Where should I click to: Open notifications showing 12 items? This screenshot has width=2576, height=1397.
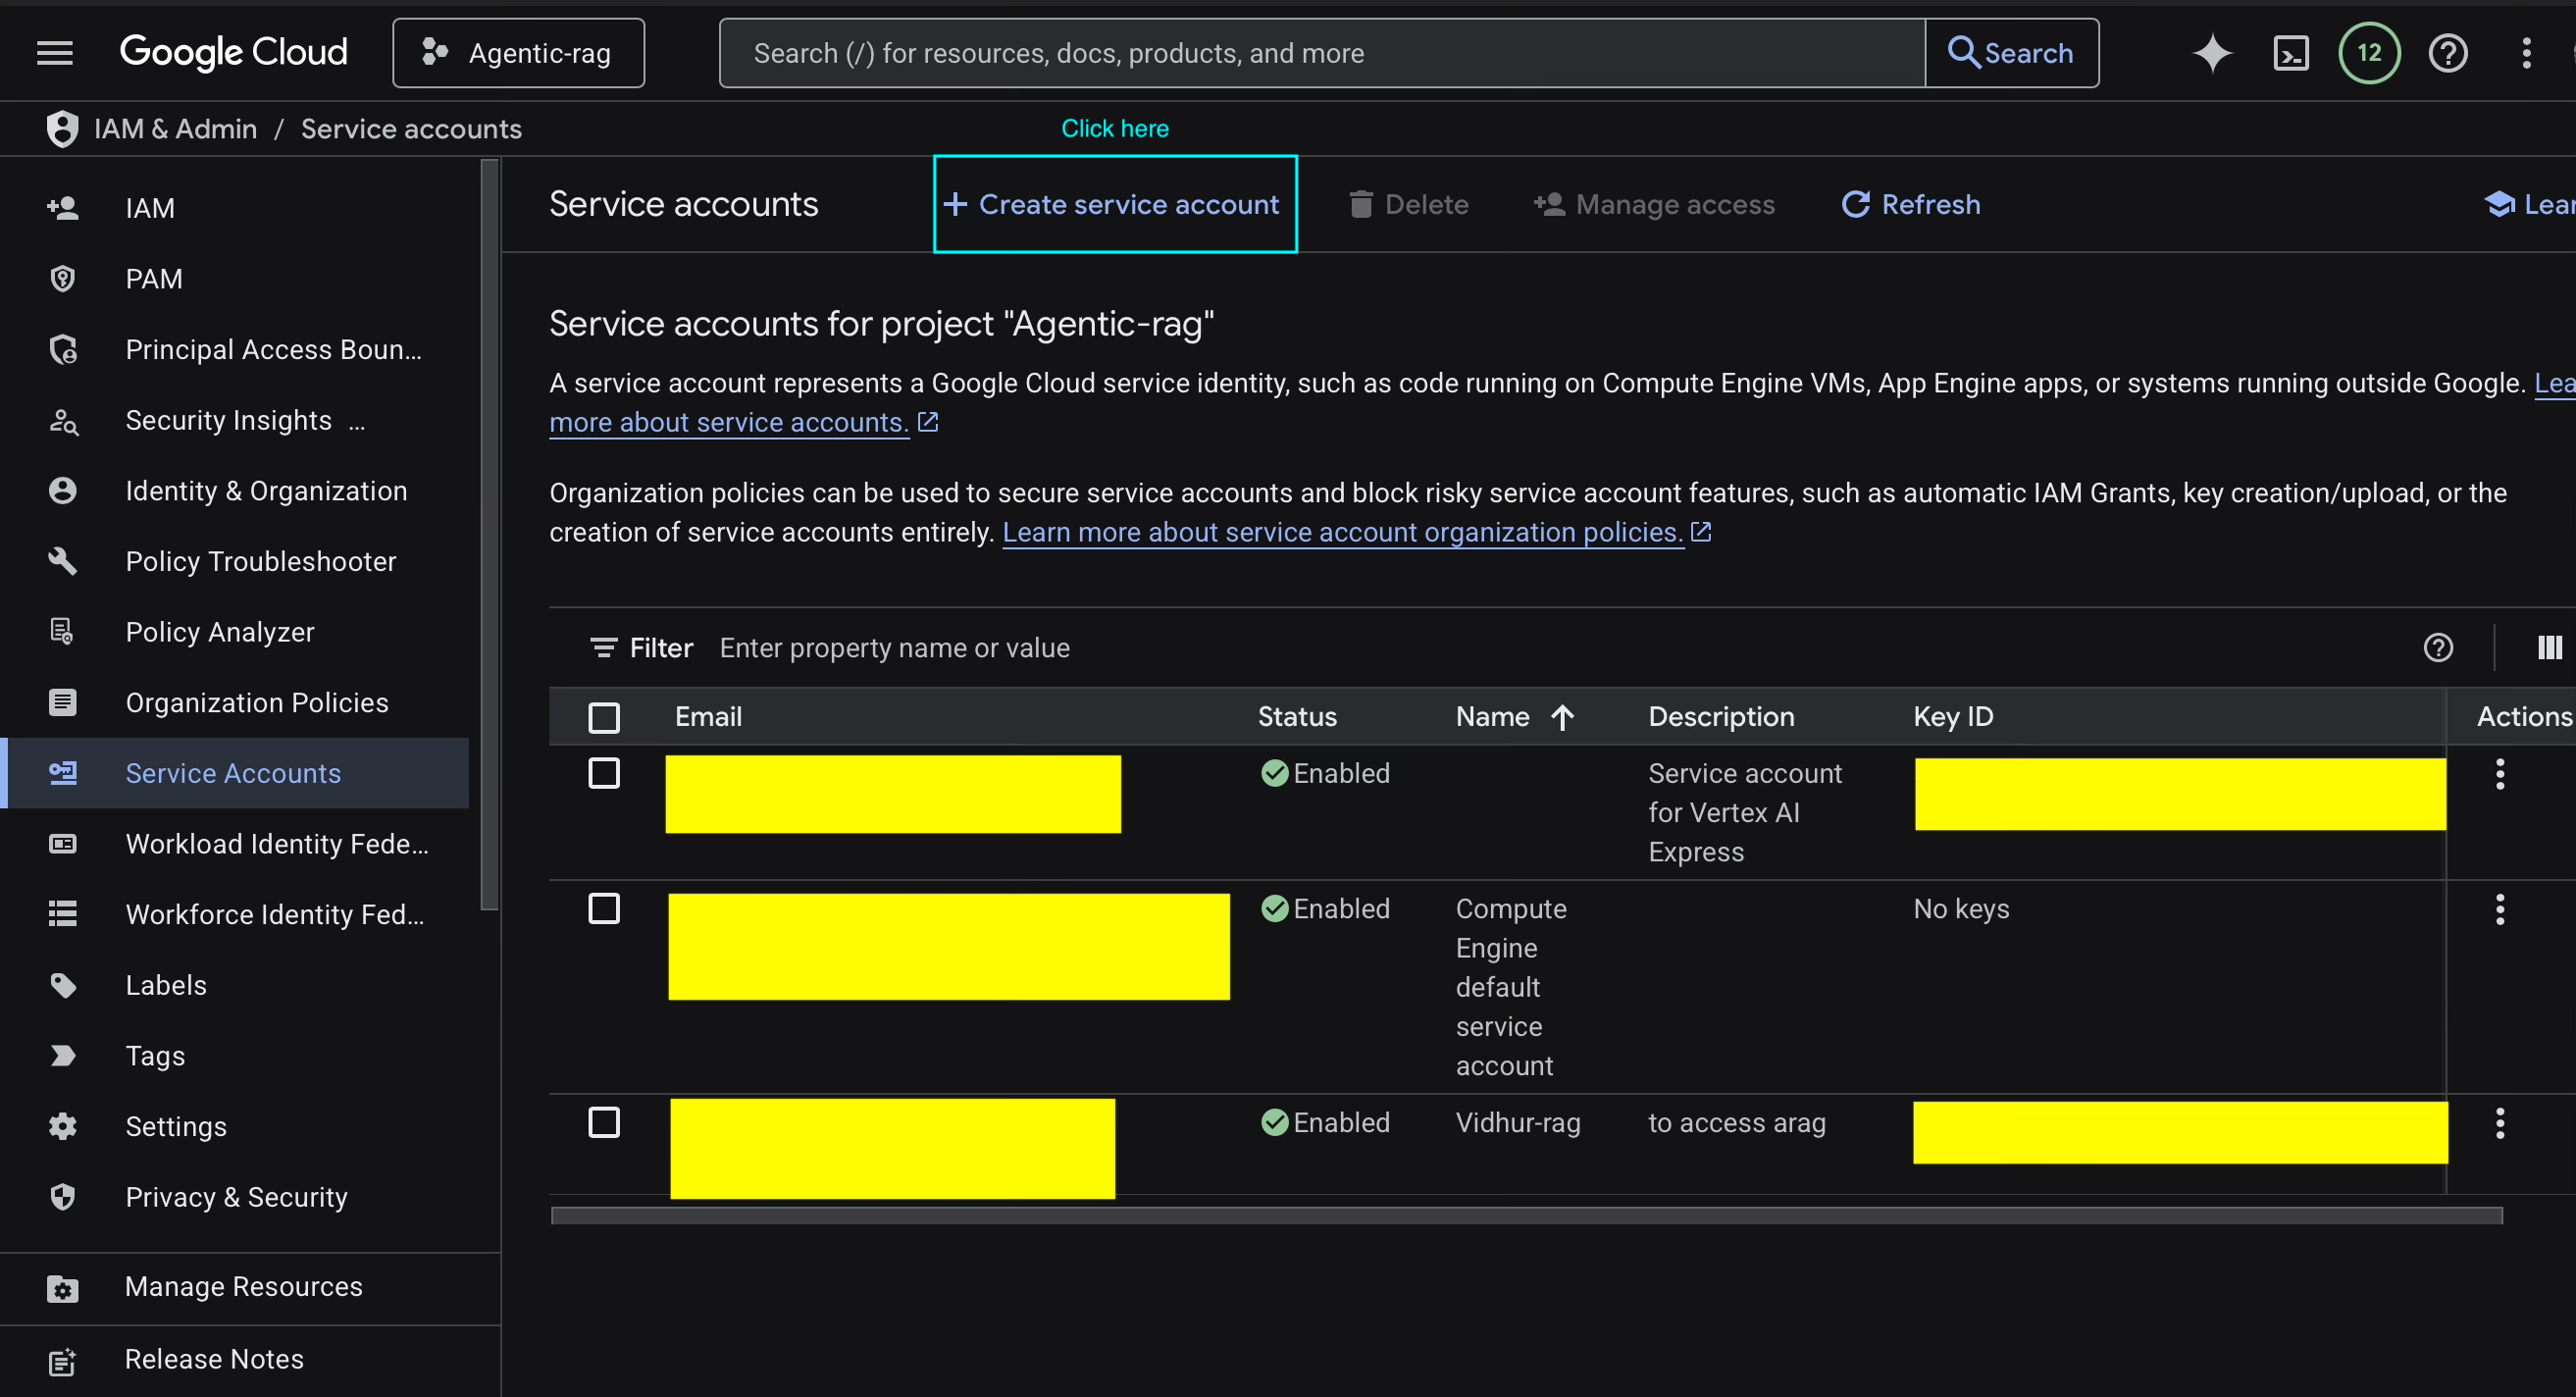coord(2369,53)
